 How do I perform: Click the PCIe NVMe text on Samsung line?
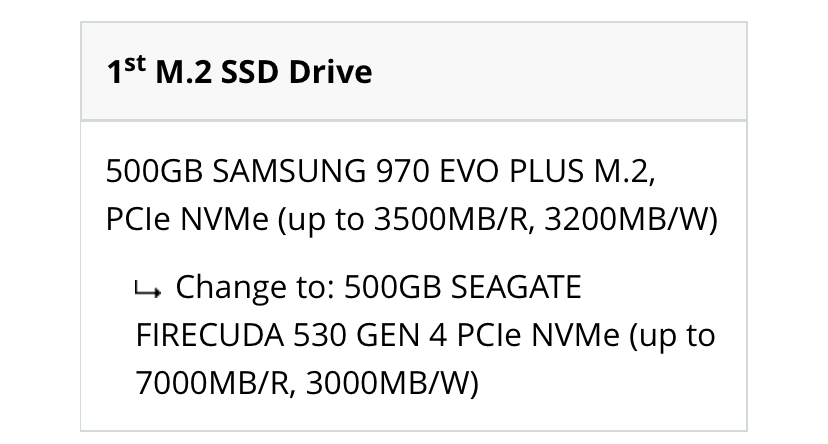(187, 218)
